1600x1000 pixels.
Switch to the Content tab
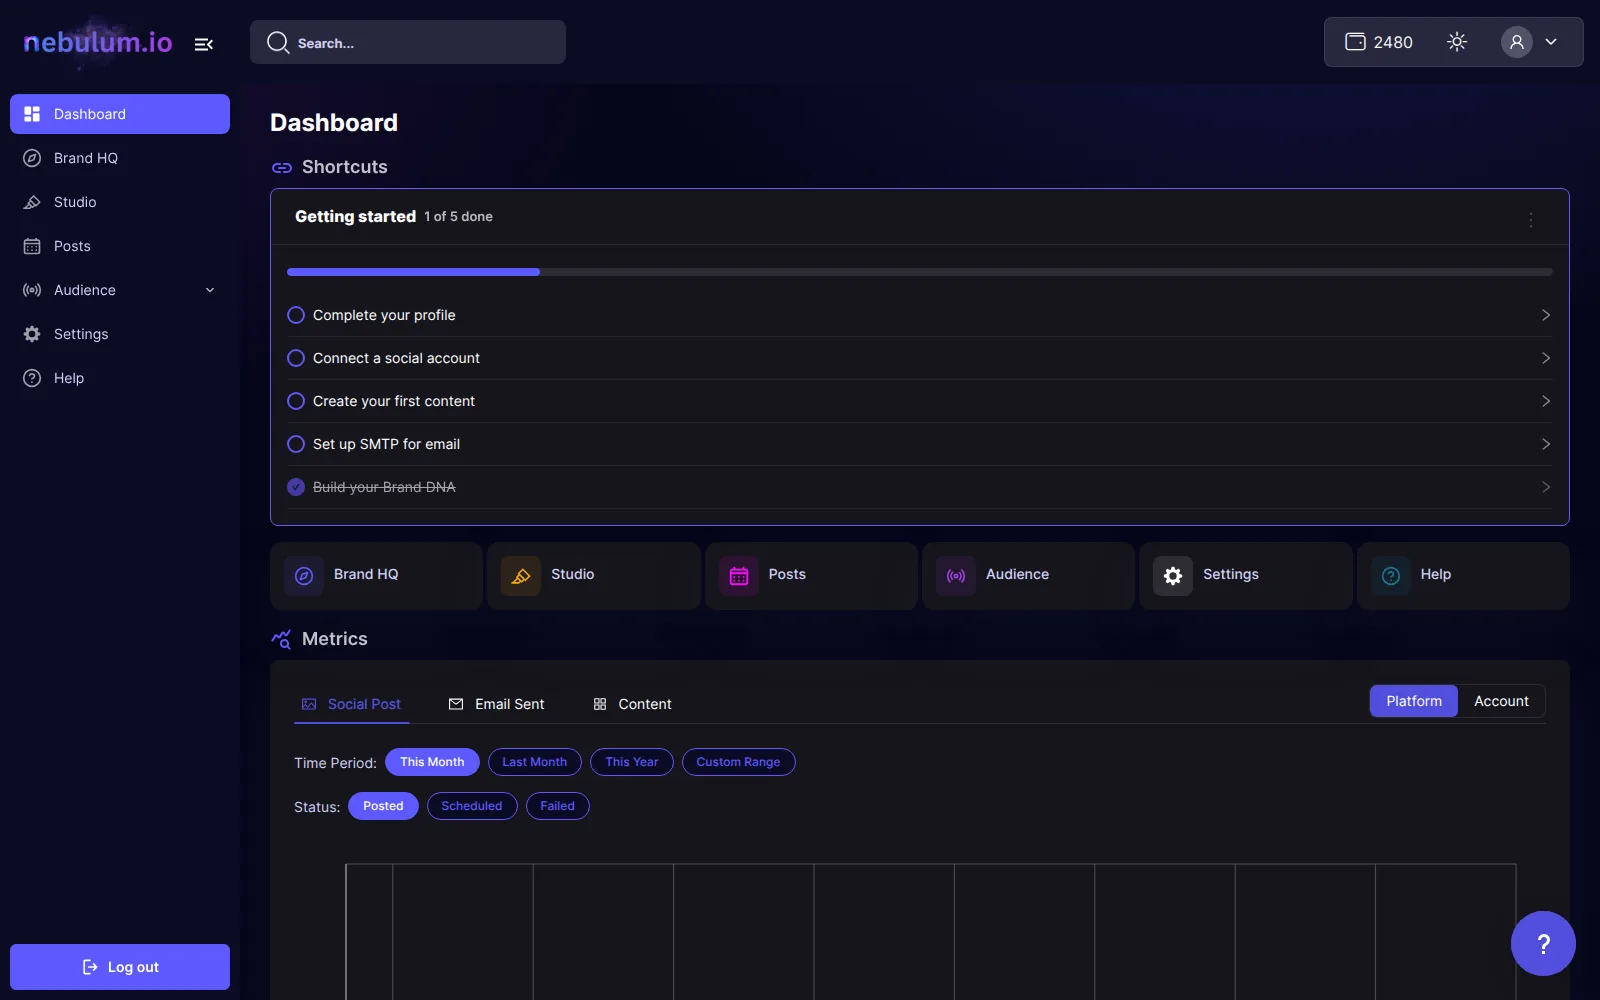pos(632,704)
